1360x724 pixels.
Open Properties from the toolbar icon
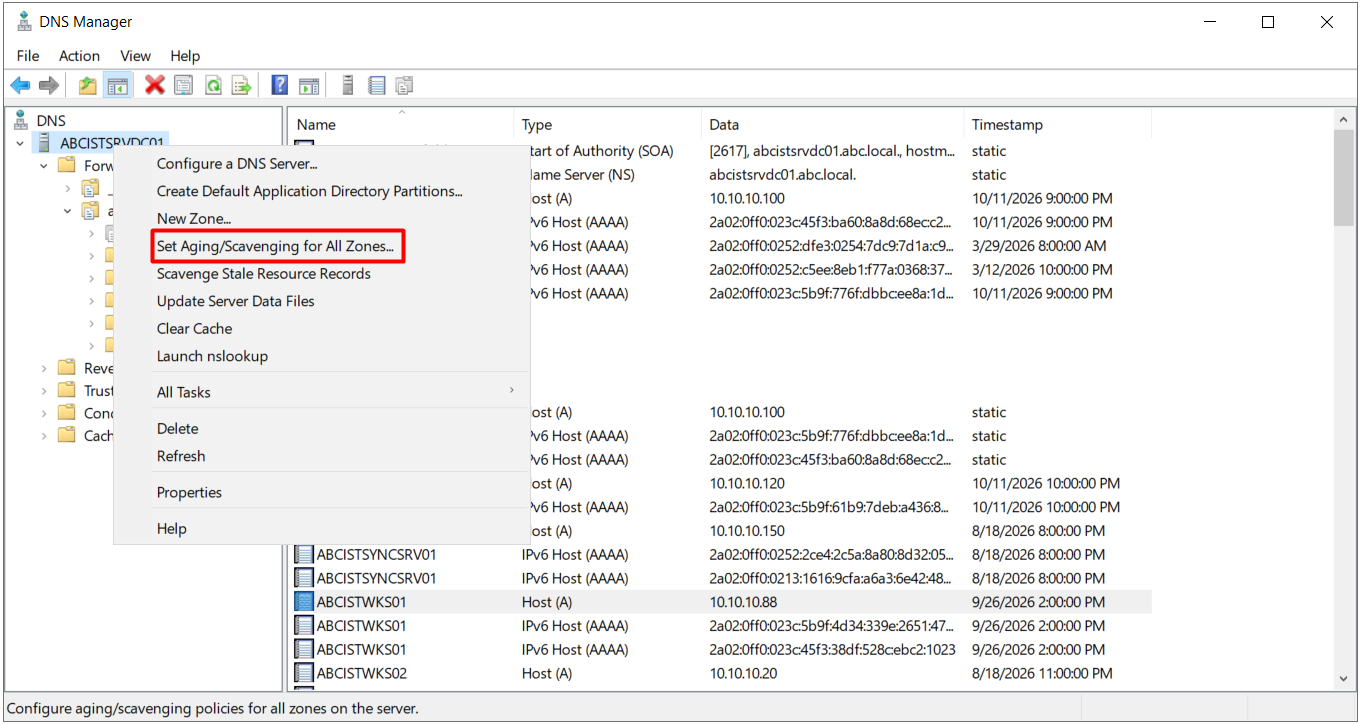(183, 85)
